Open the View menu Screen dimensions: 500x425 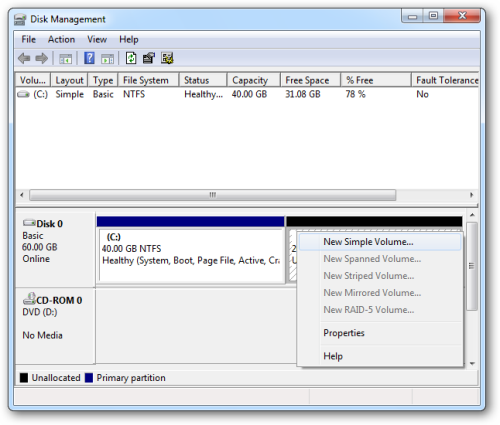pyautogui.click(x=97, y=39)
